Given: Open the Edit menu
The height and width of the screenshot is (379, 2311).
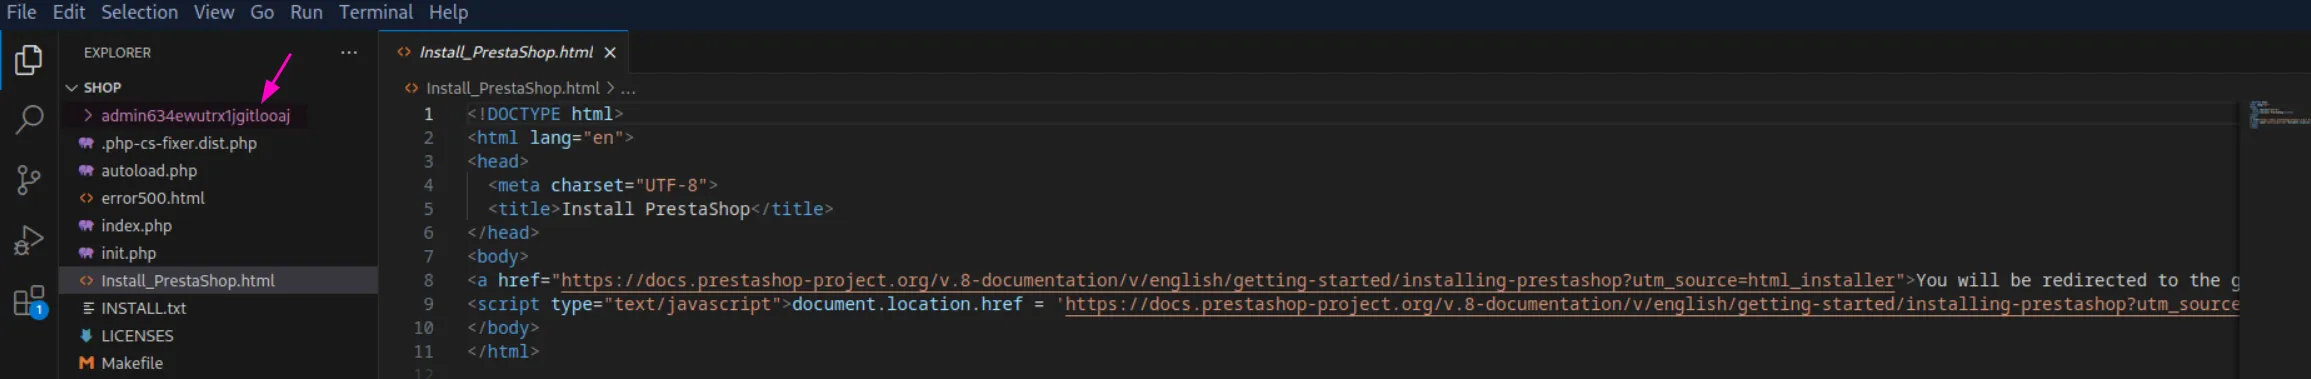Looking at the screenshot, I should (69, 12).
